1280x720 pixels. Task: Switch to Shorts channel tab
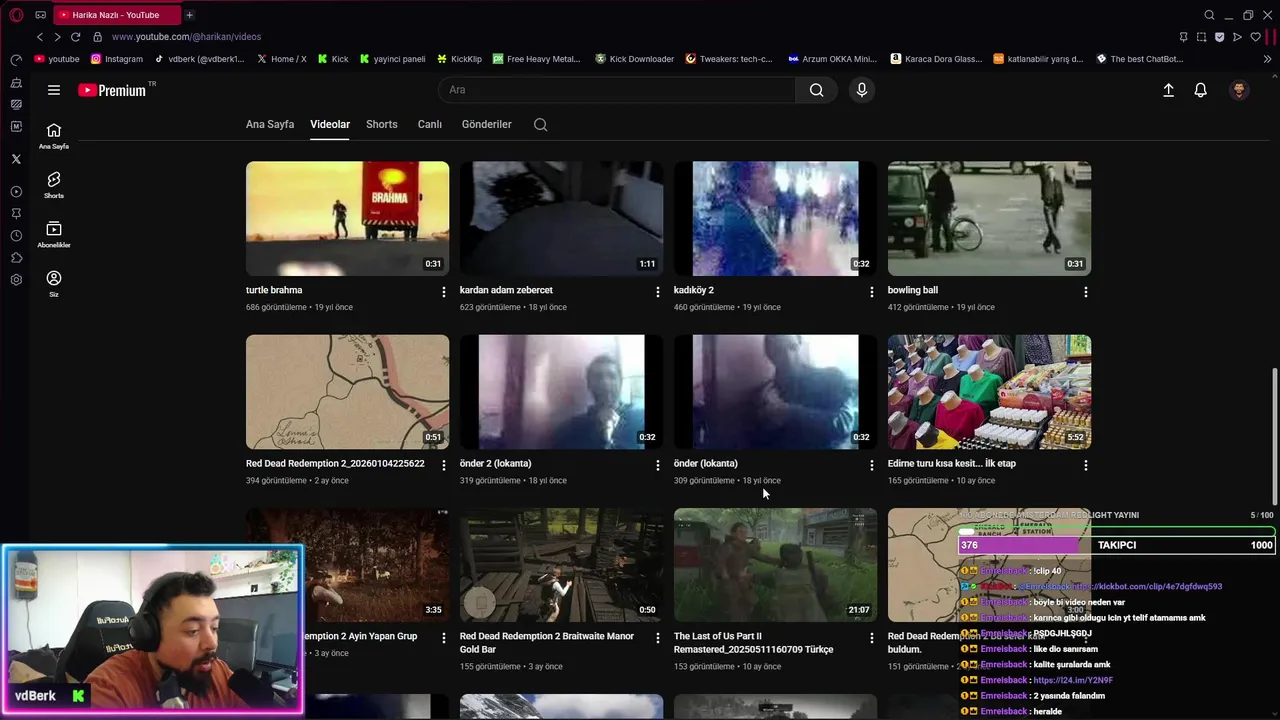point(382,125)
